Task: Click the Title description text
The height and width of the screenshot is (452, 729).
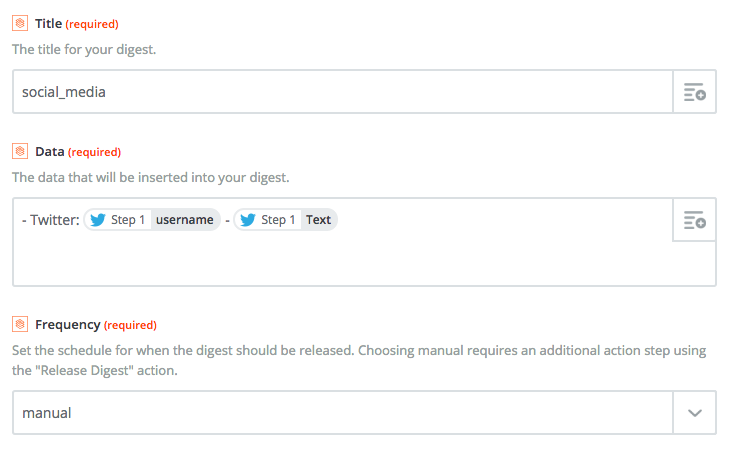Action: (84, 49)
